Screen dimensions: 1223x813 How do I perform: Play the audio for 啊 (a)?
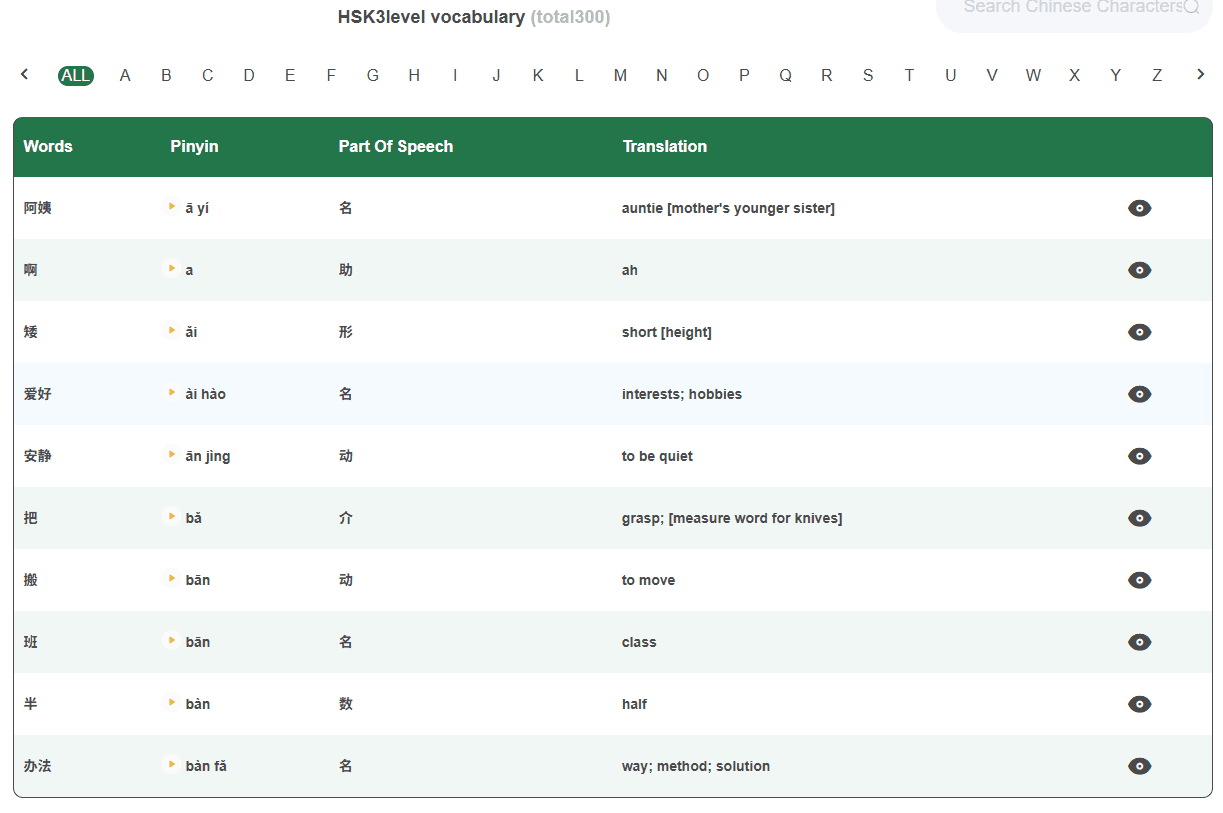[171, 269]
